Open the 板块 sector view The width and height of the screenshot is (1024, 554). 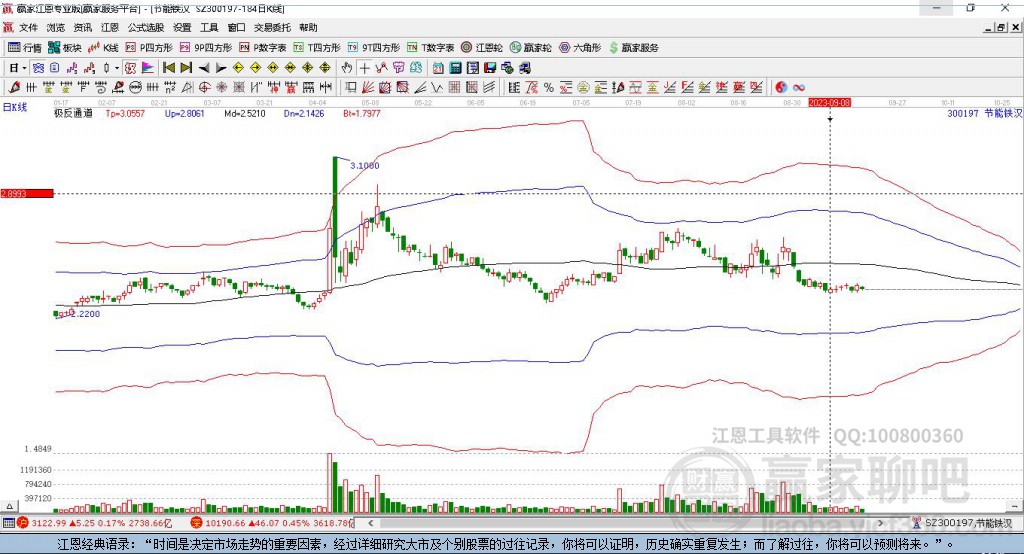65,48
